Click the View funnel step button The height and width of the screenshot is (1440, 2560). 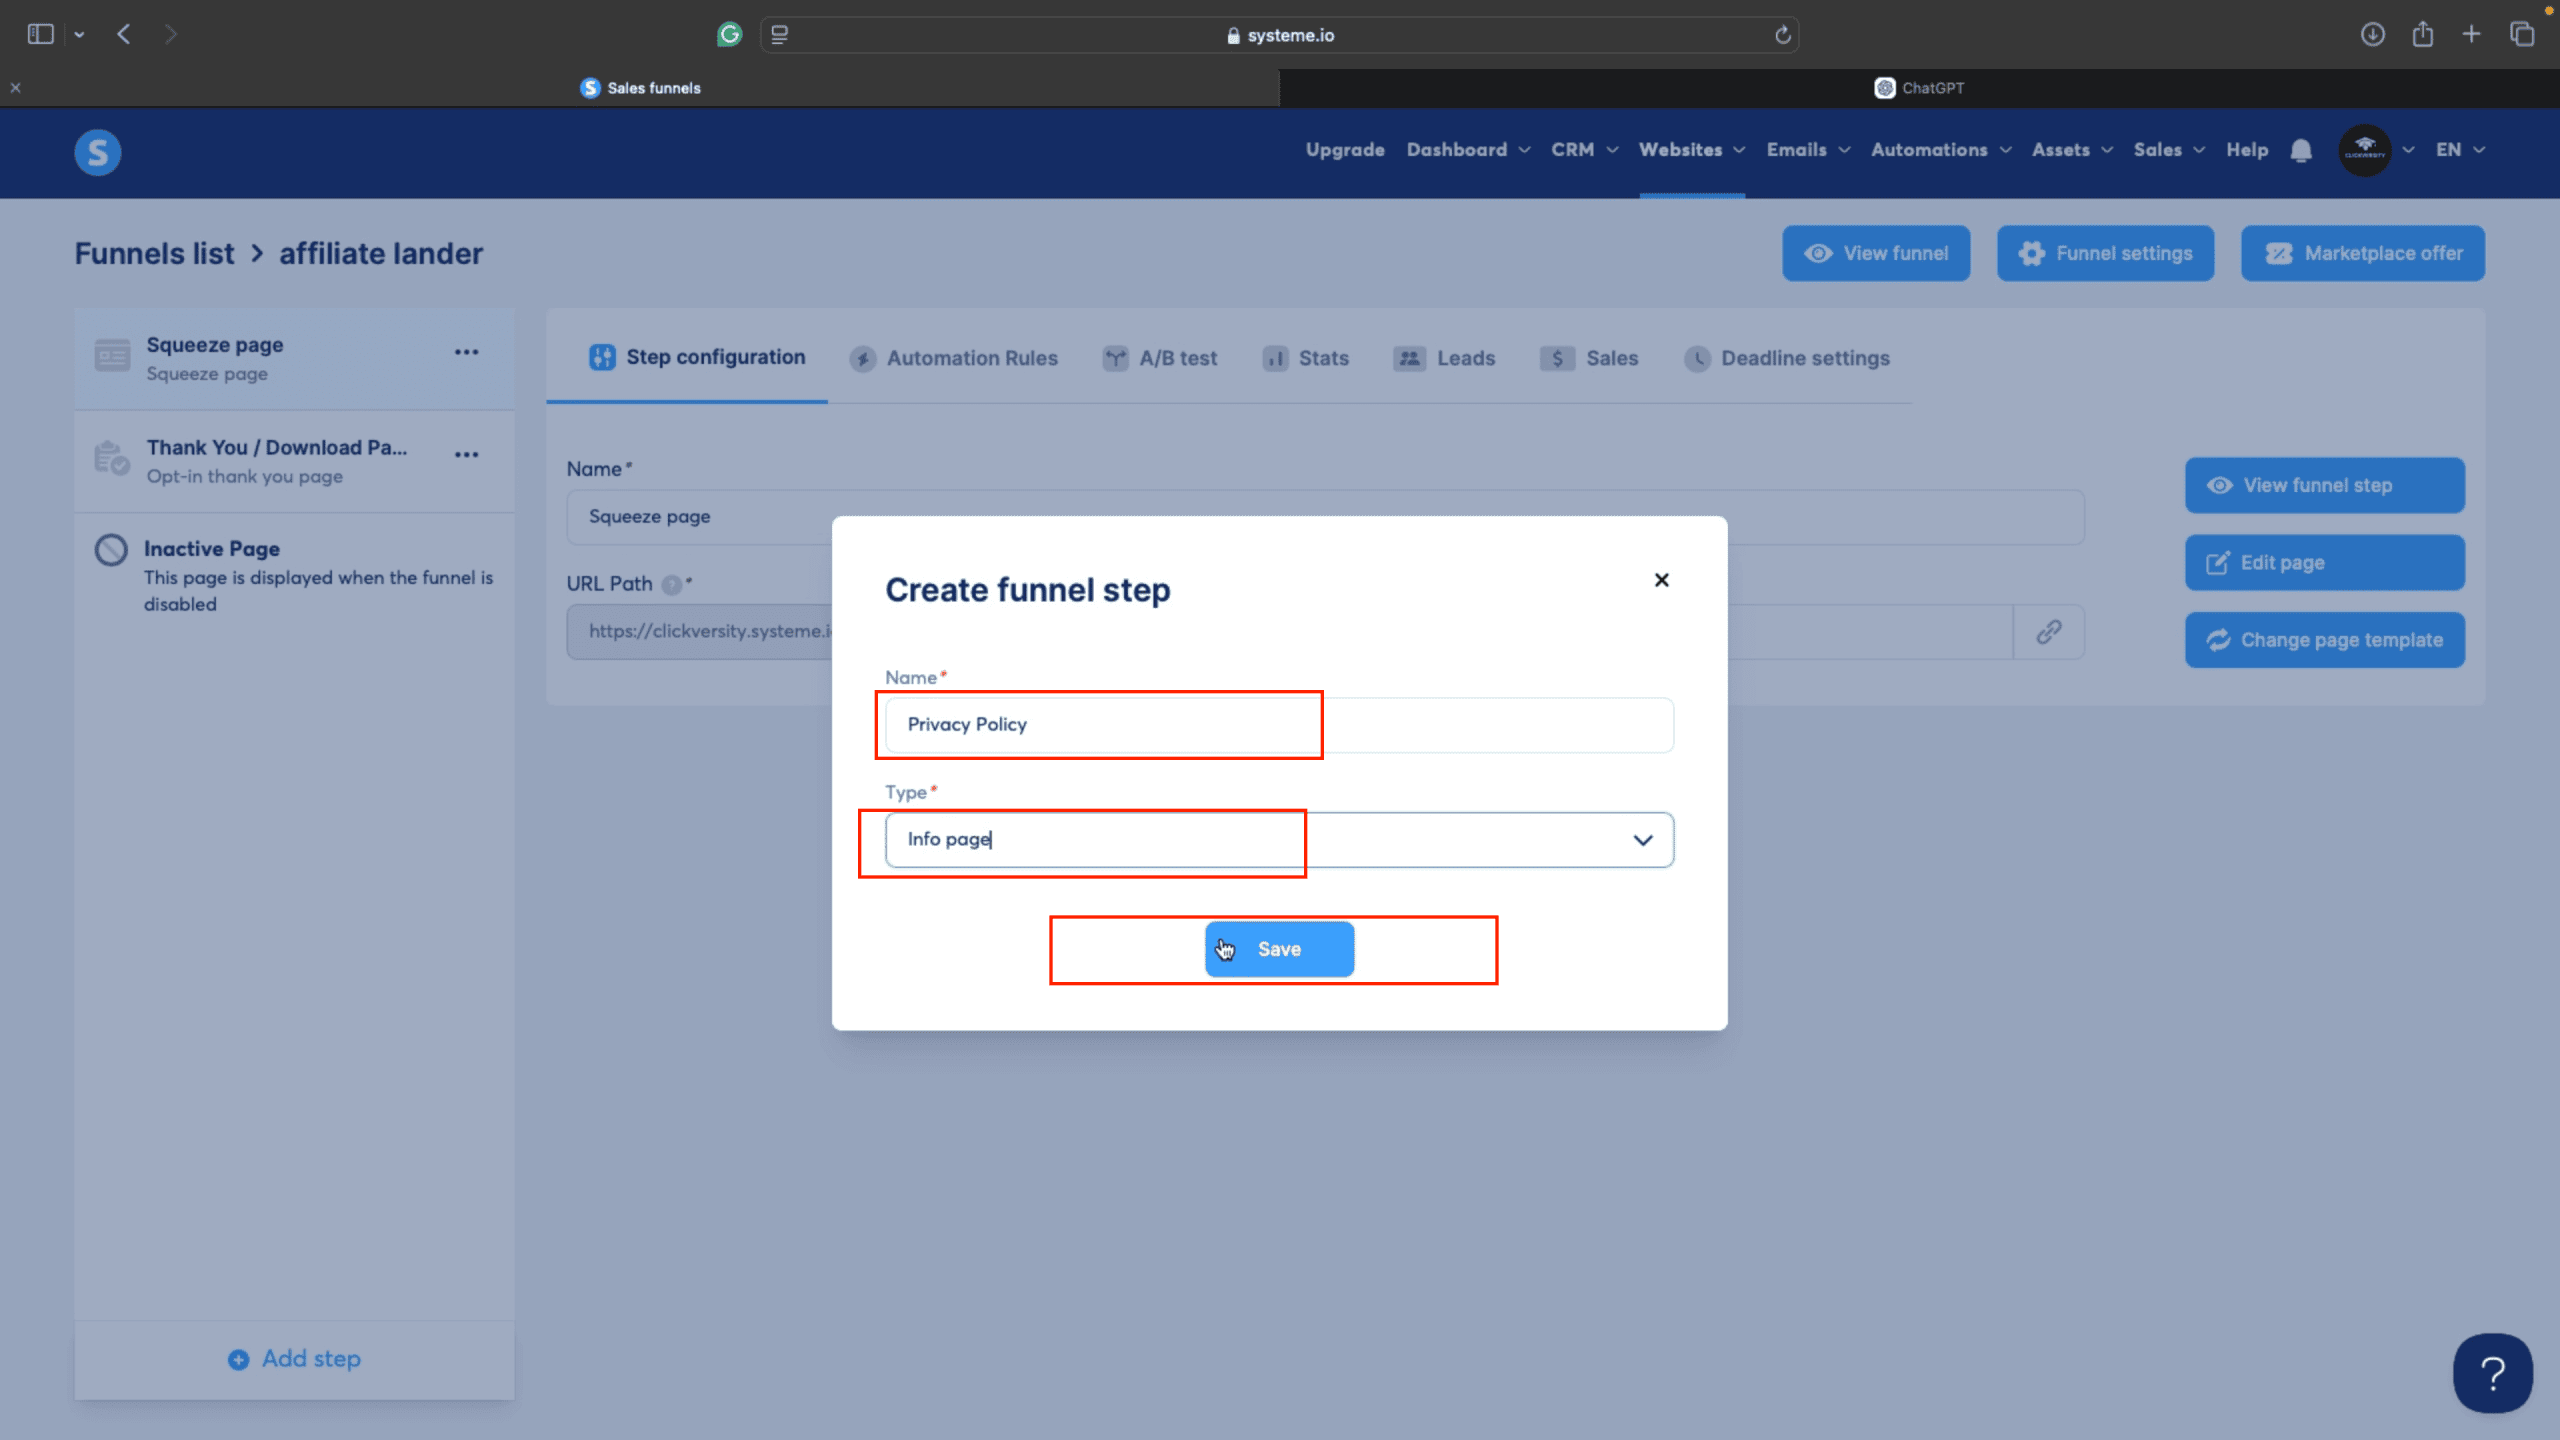[2325, 485]
